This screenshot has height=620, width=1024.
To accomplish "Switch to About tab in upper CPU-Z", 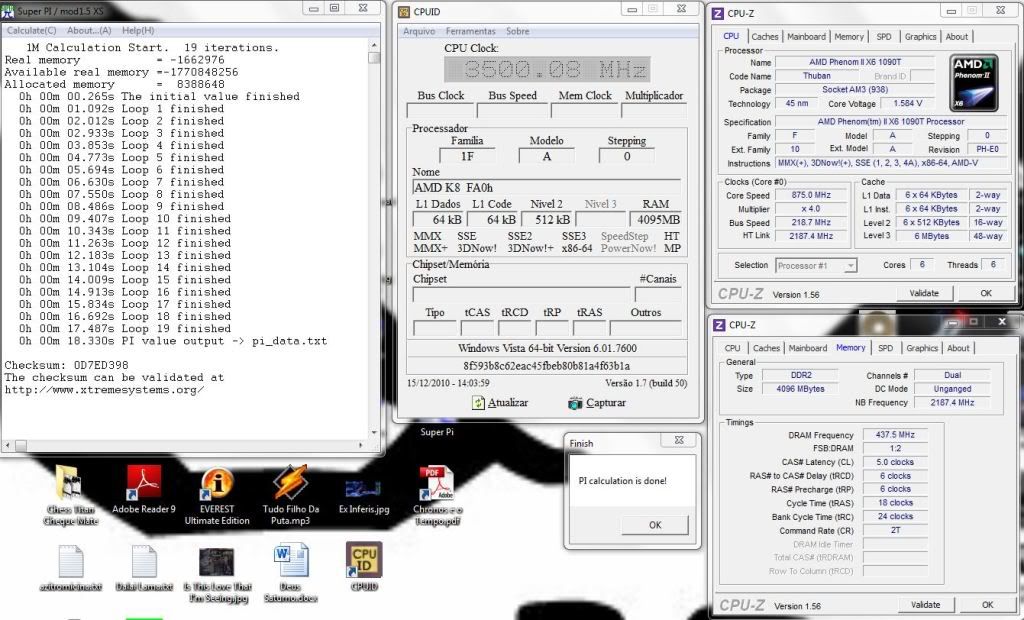I will coord(957,37).
